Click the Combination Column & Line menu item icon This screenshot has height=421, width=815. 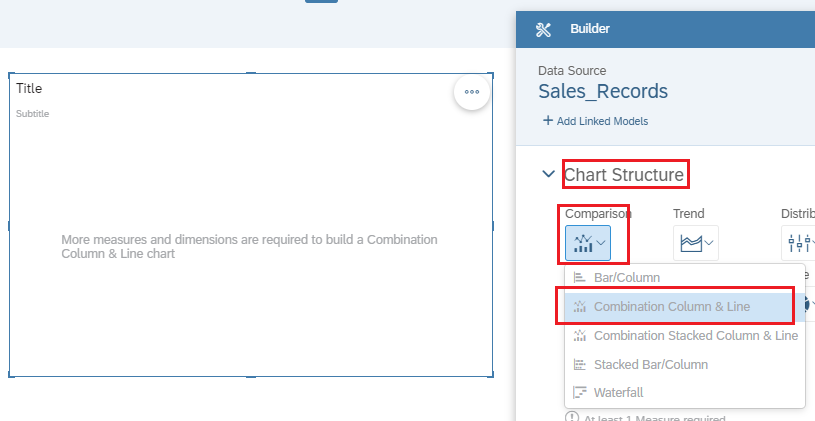click(579, 306)
